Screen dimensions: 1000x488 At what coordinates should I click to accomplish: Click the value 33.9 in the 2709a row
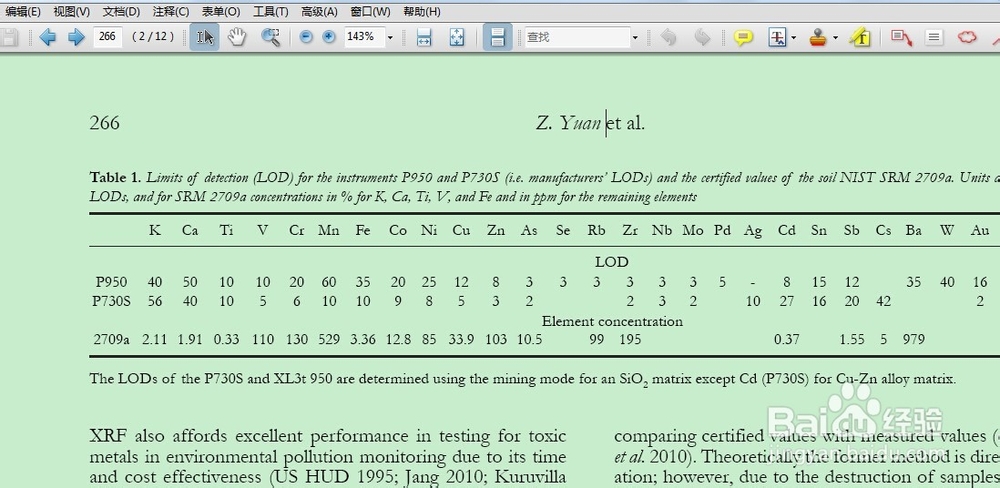tap(461, 339)
